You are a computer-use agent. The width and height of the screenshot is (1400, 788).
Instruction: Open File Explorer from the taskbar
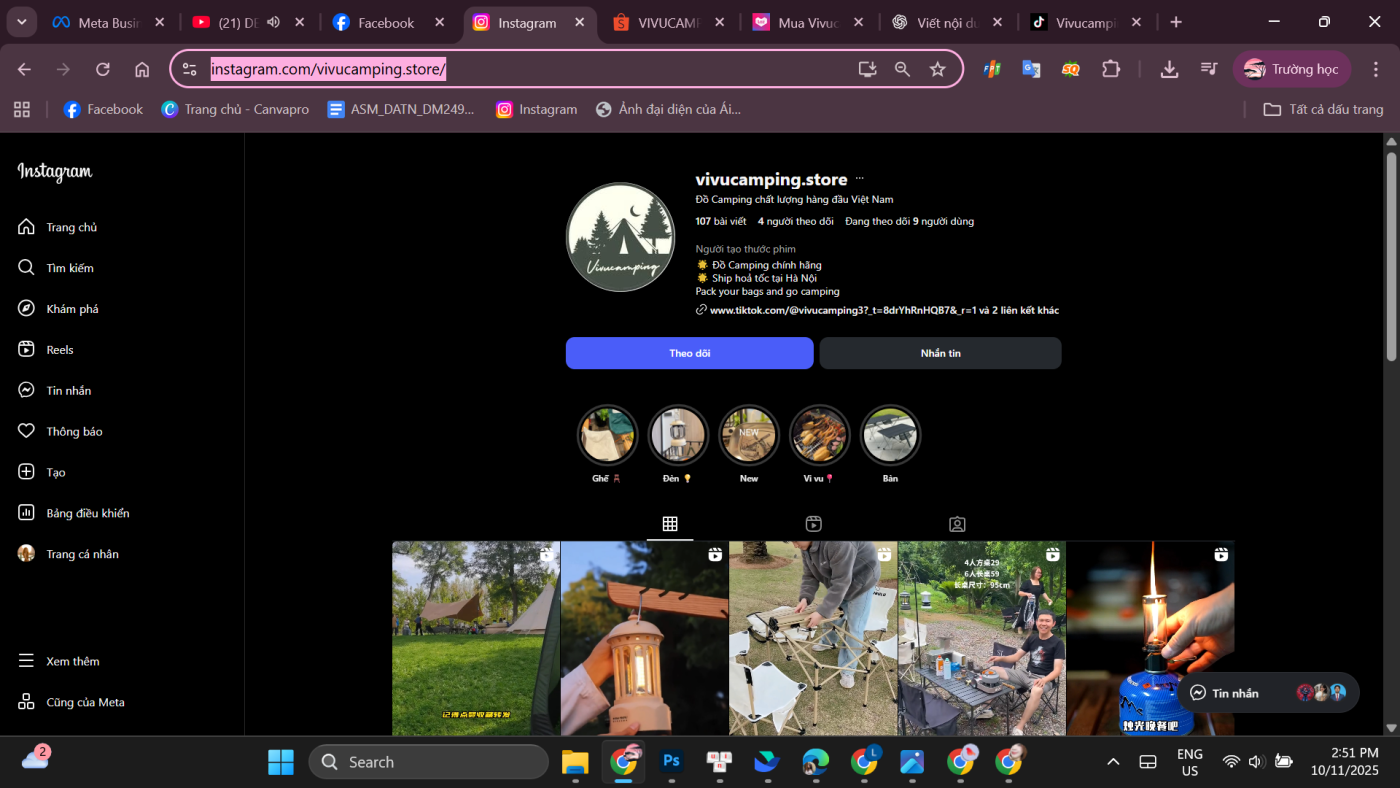click(x=575, y=762)
